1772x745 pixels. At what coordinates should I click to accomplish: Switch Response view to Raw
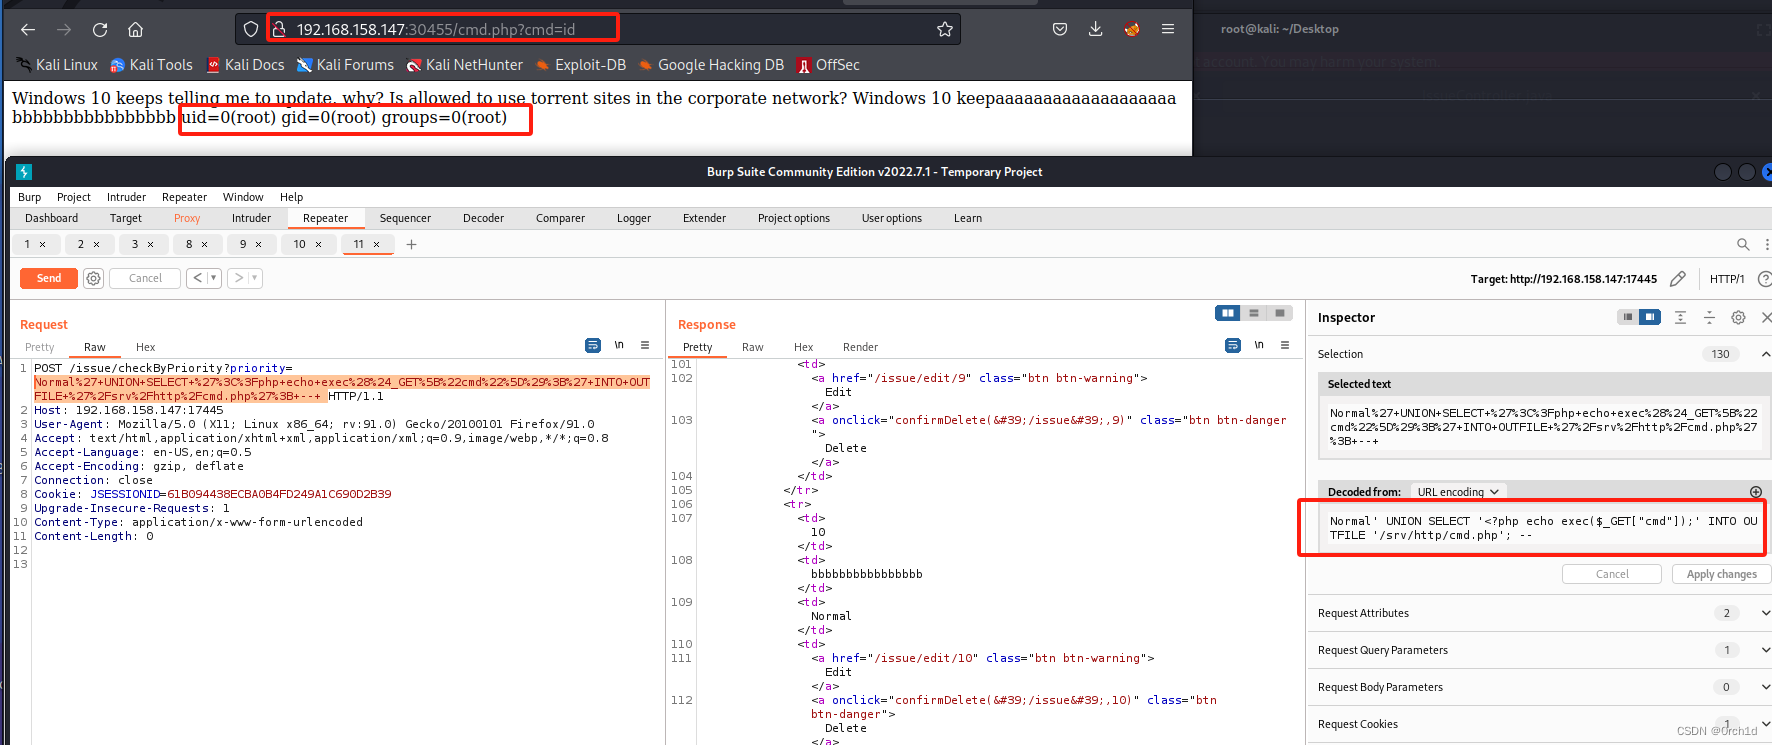pyautogui.click(x=752, y=347)
